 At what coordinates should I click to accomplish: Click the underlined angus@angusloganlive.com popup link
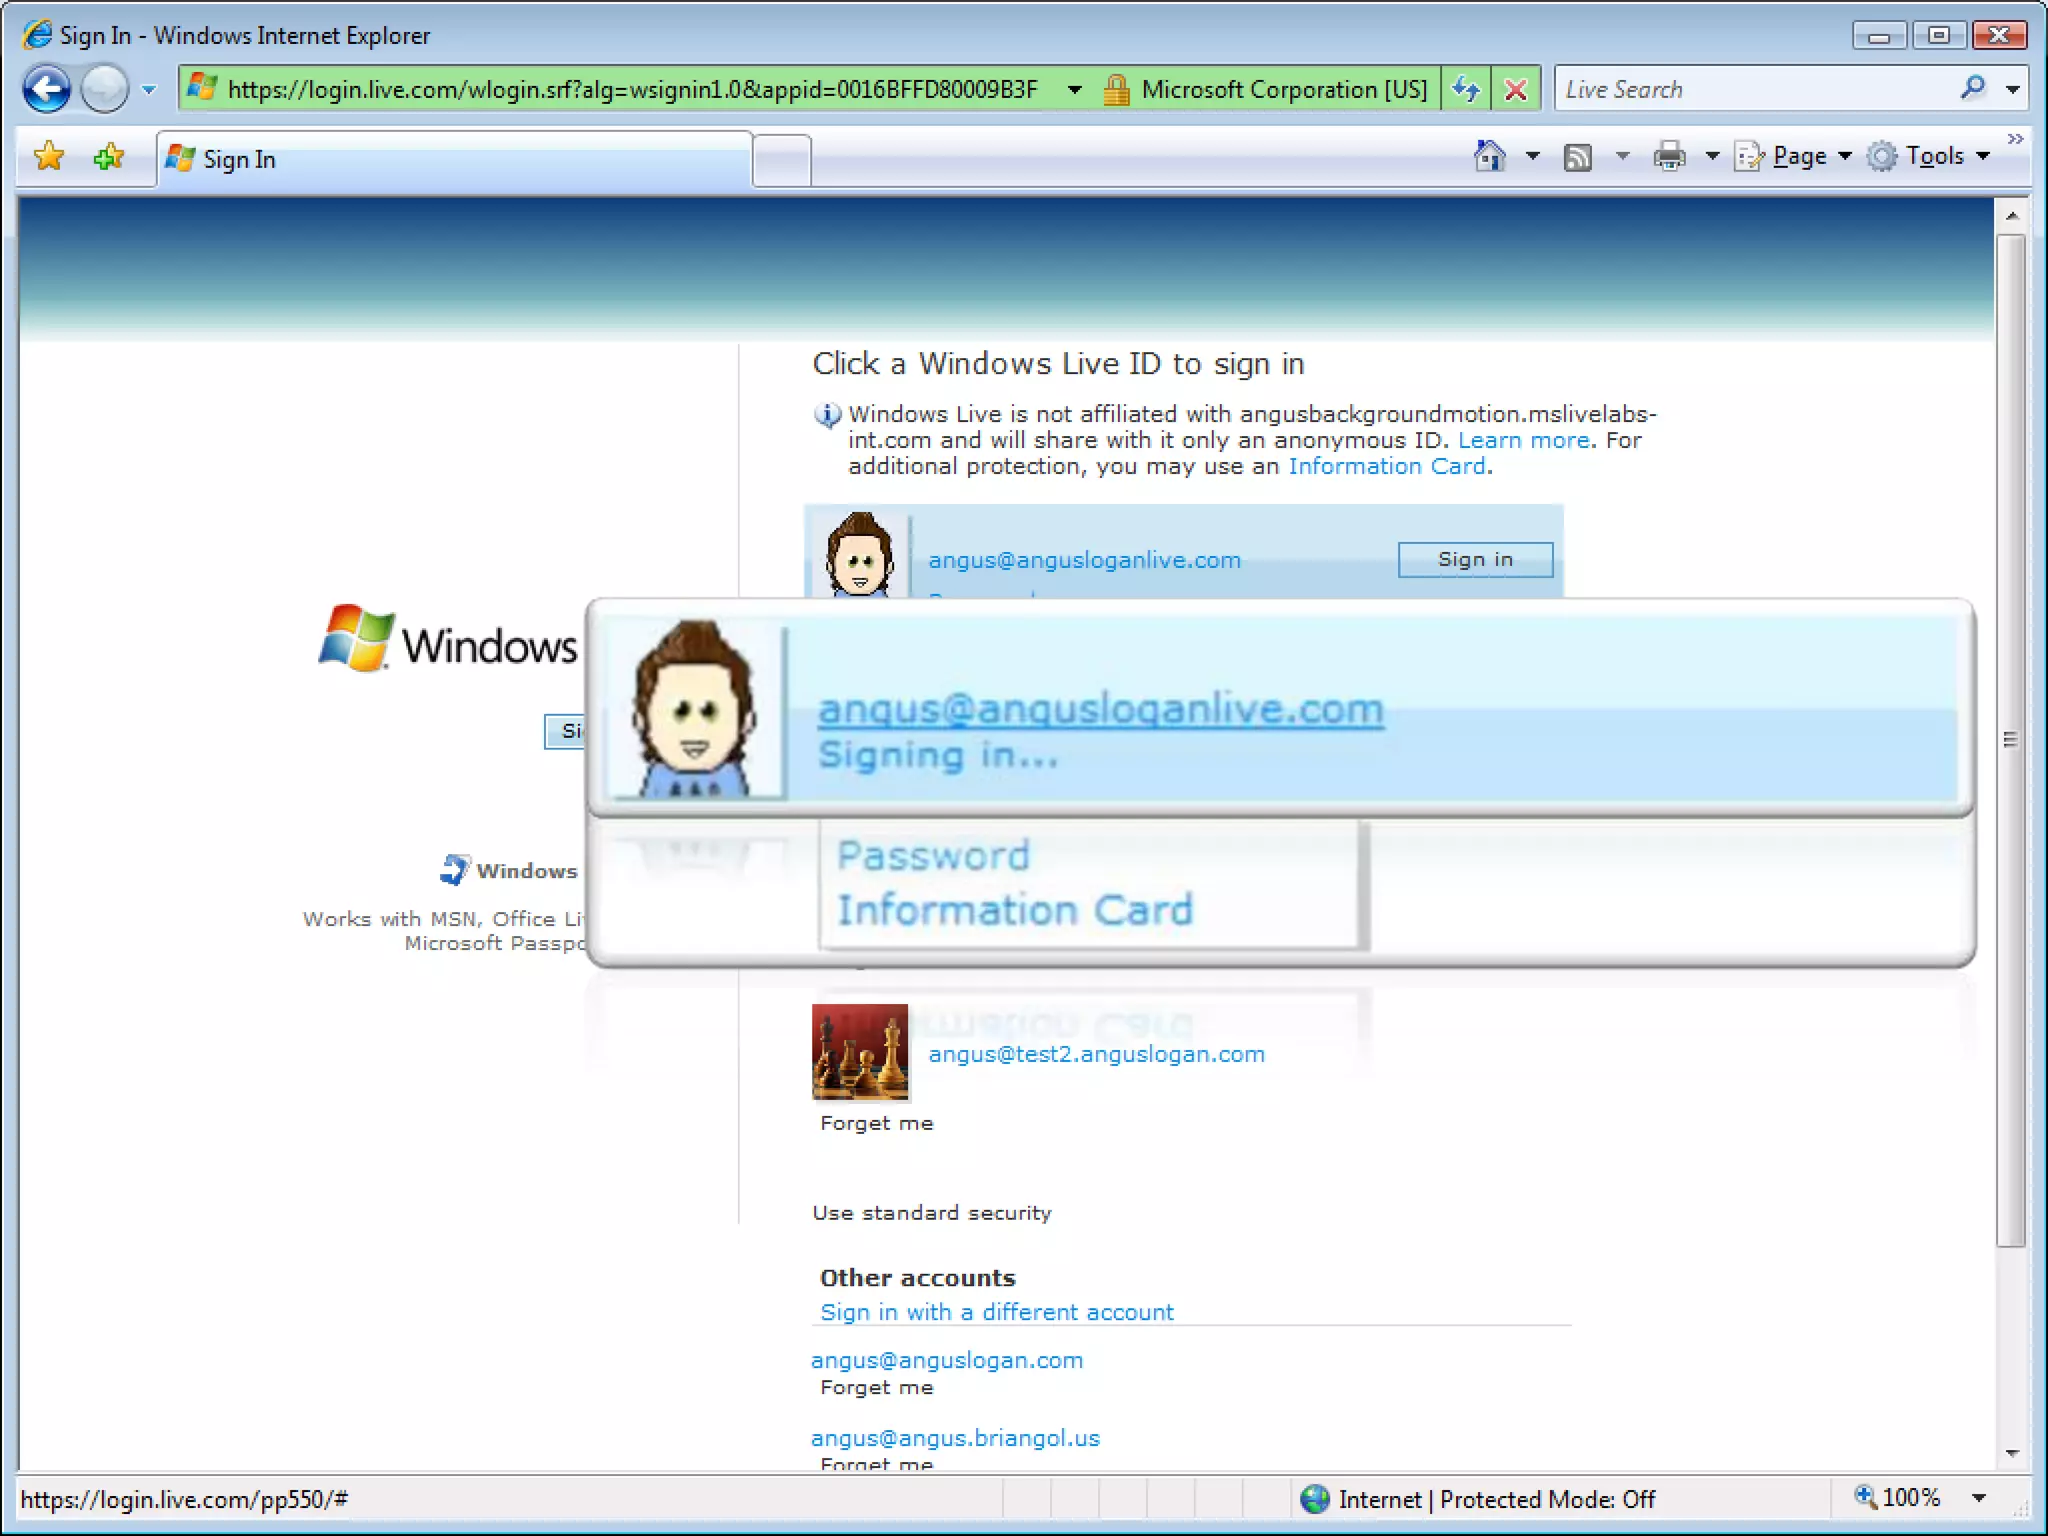[1101, 709]
